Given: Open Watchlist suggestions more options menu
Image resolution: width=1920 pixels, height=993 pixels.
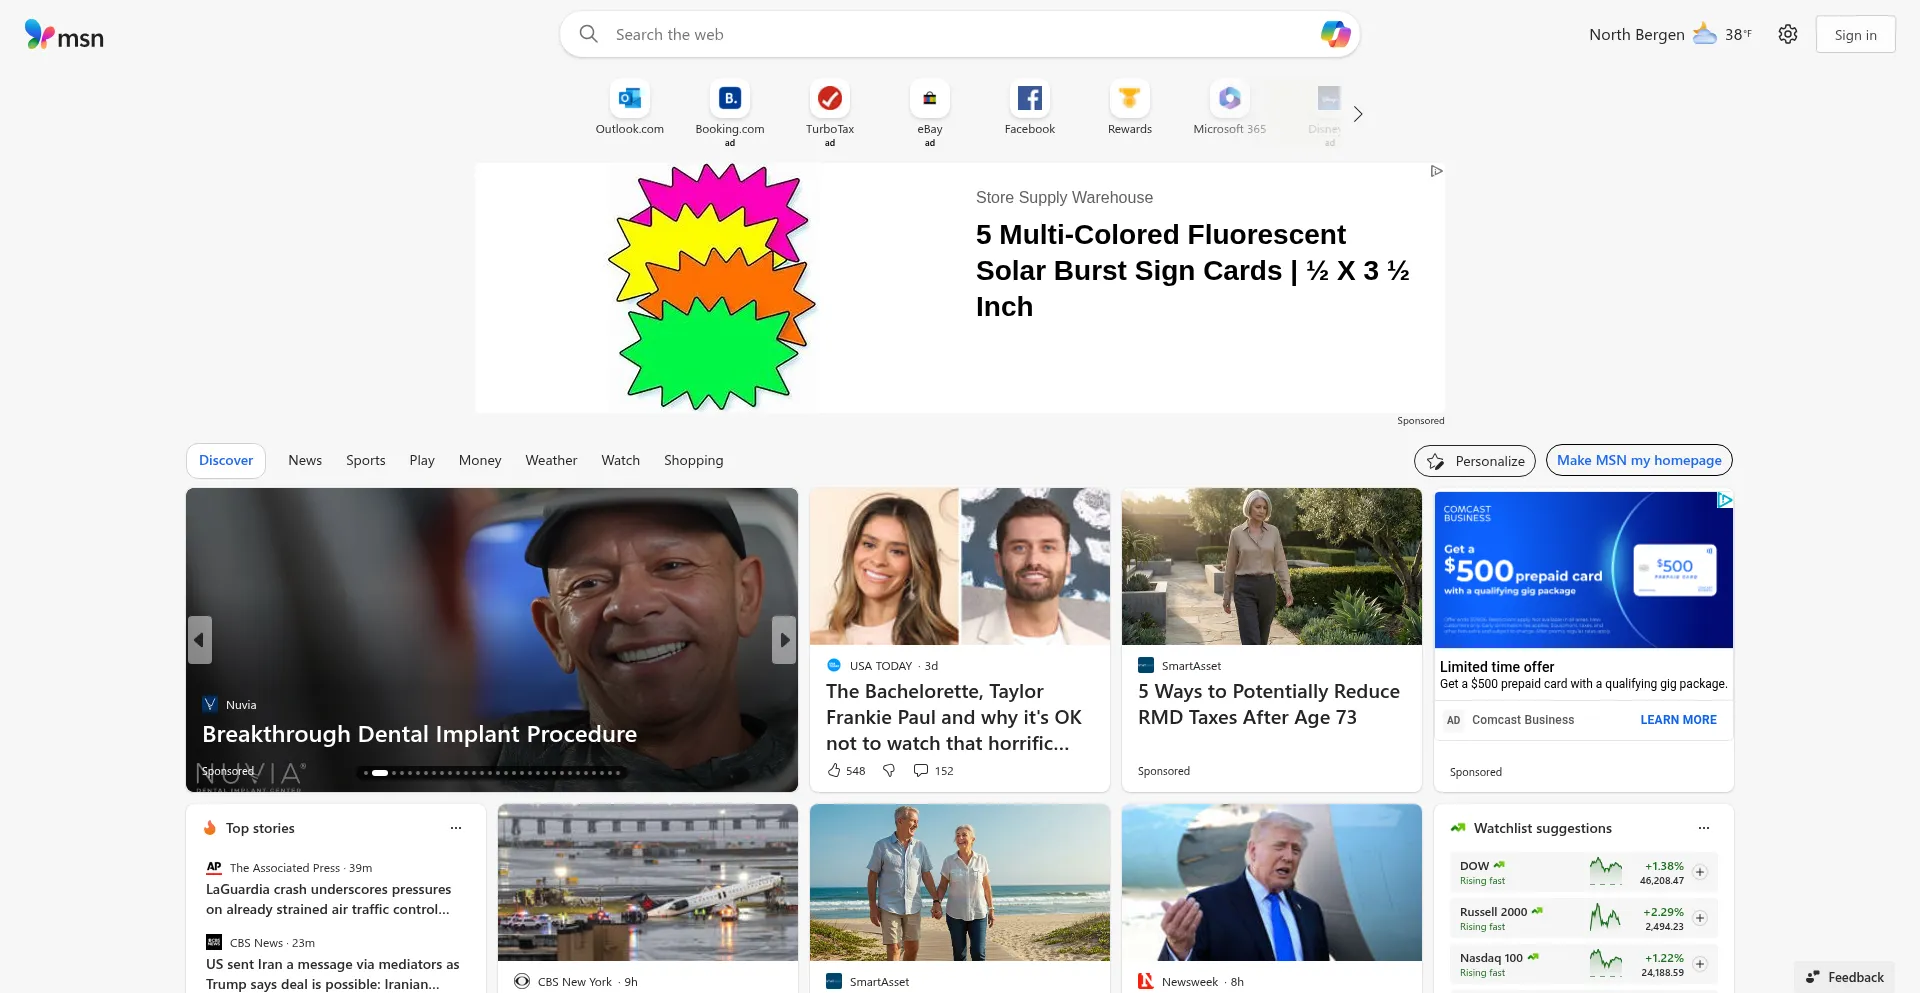Looking at the screenshot, I should point(1704,828).
